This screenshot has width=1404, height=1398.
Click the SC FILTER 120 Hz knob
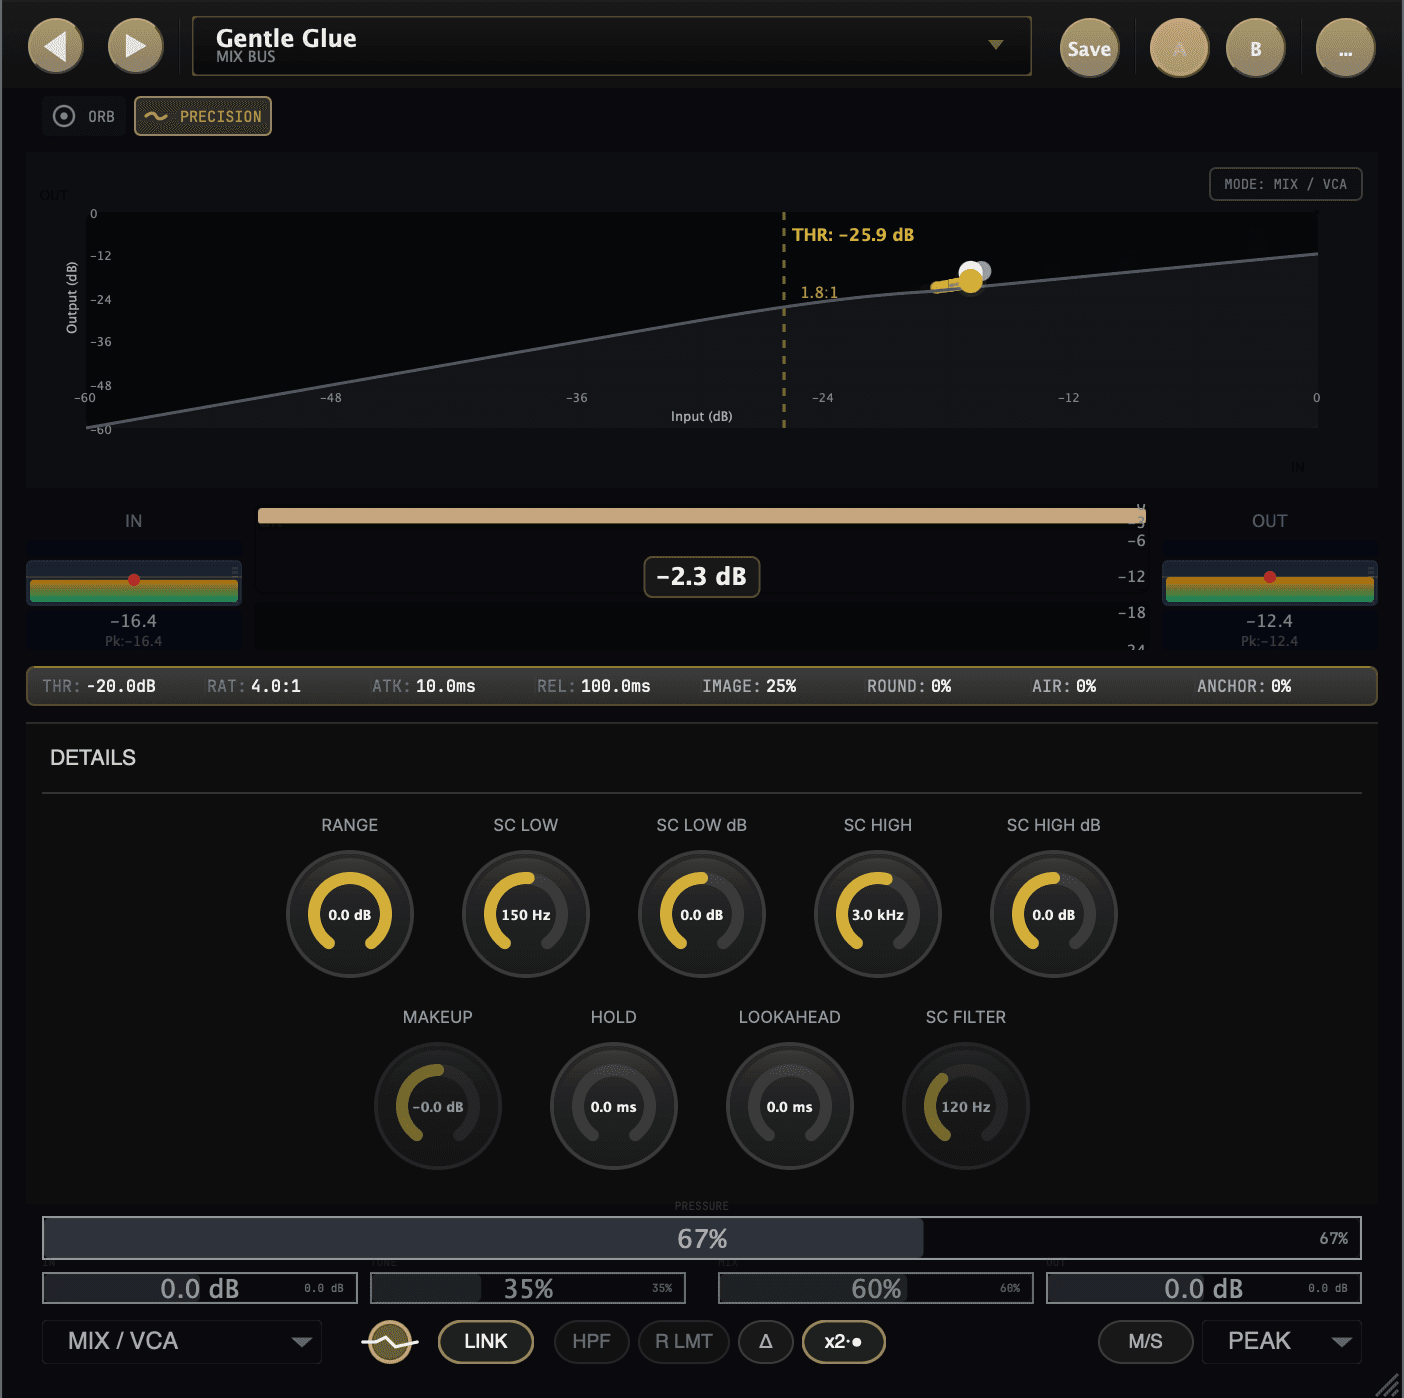(x=965, y=1106)
